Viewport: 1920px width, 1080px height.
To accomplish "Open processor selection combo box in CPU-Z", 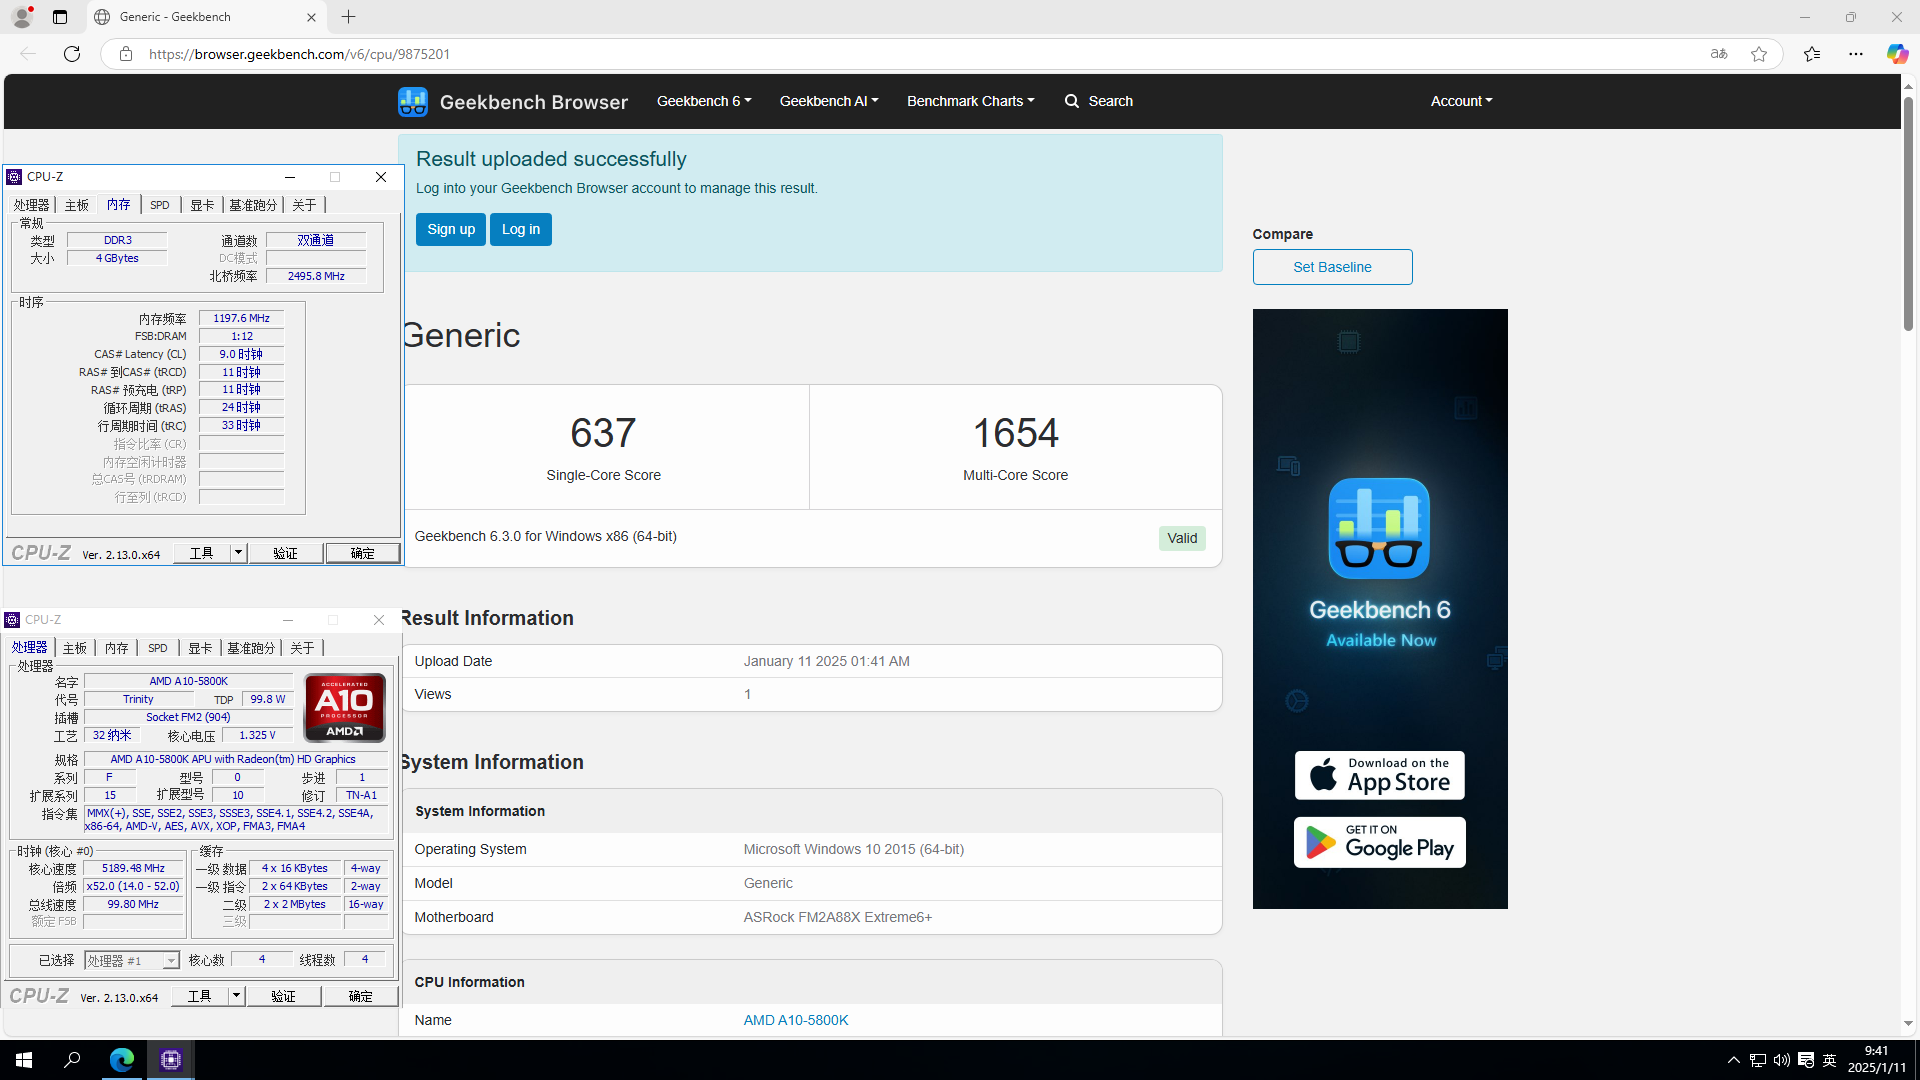I will pyautogui.click(x=132, y=960).
